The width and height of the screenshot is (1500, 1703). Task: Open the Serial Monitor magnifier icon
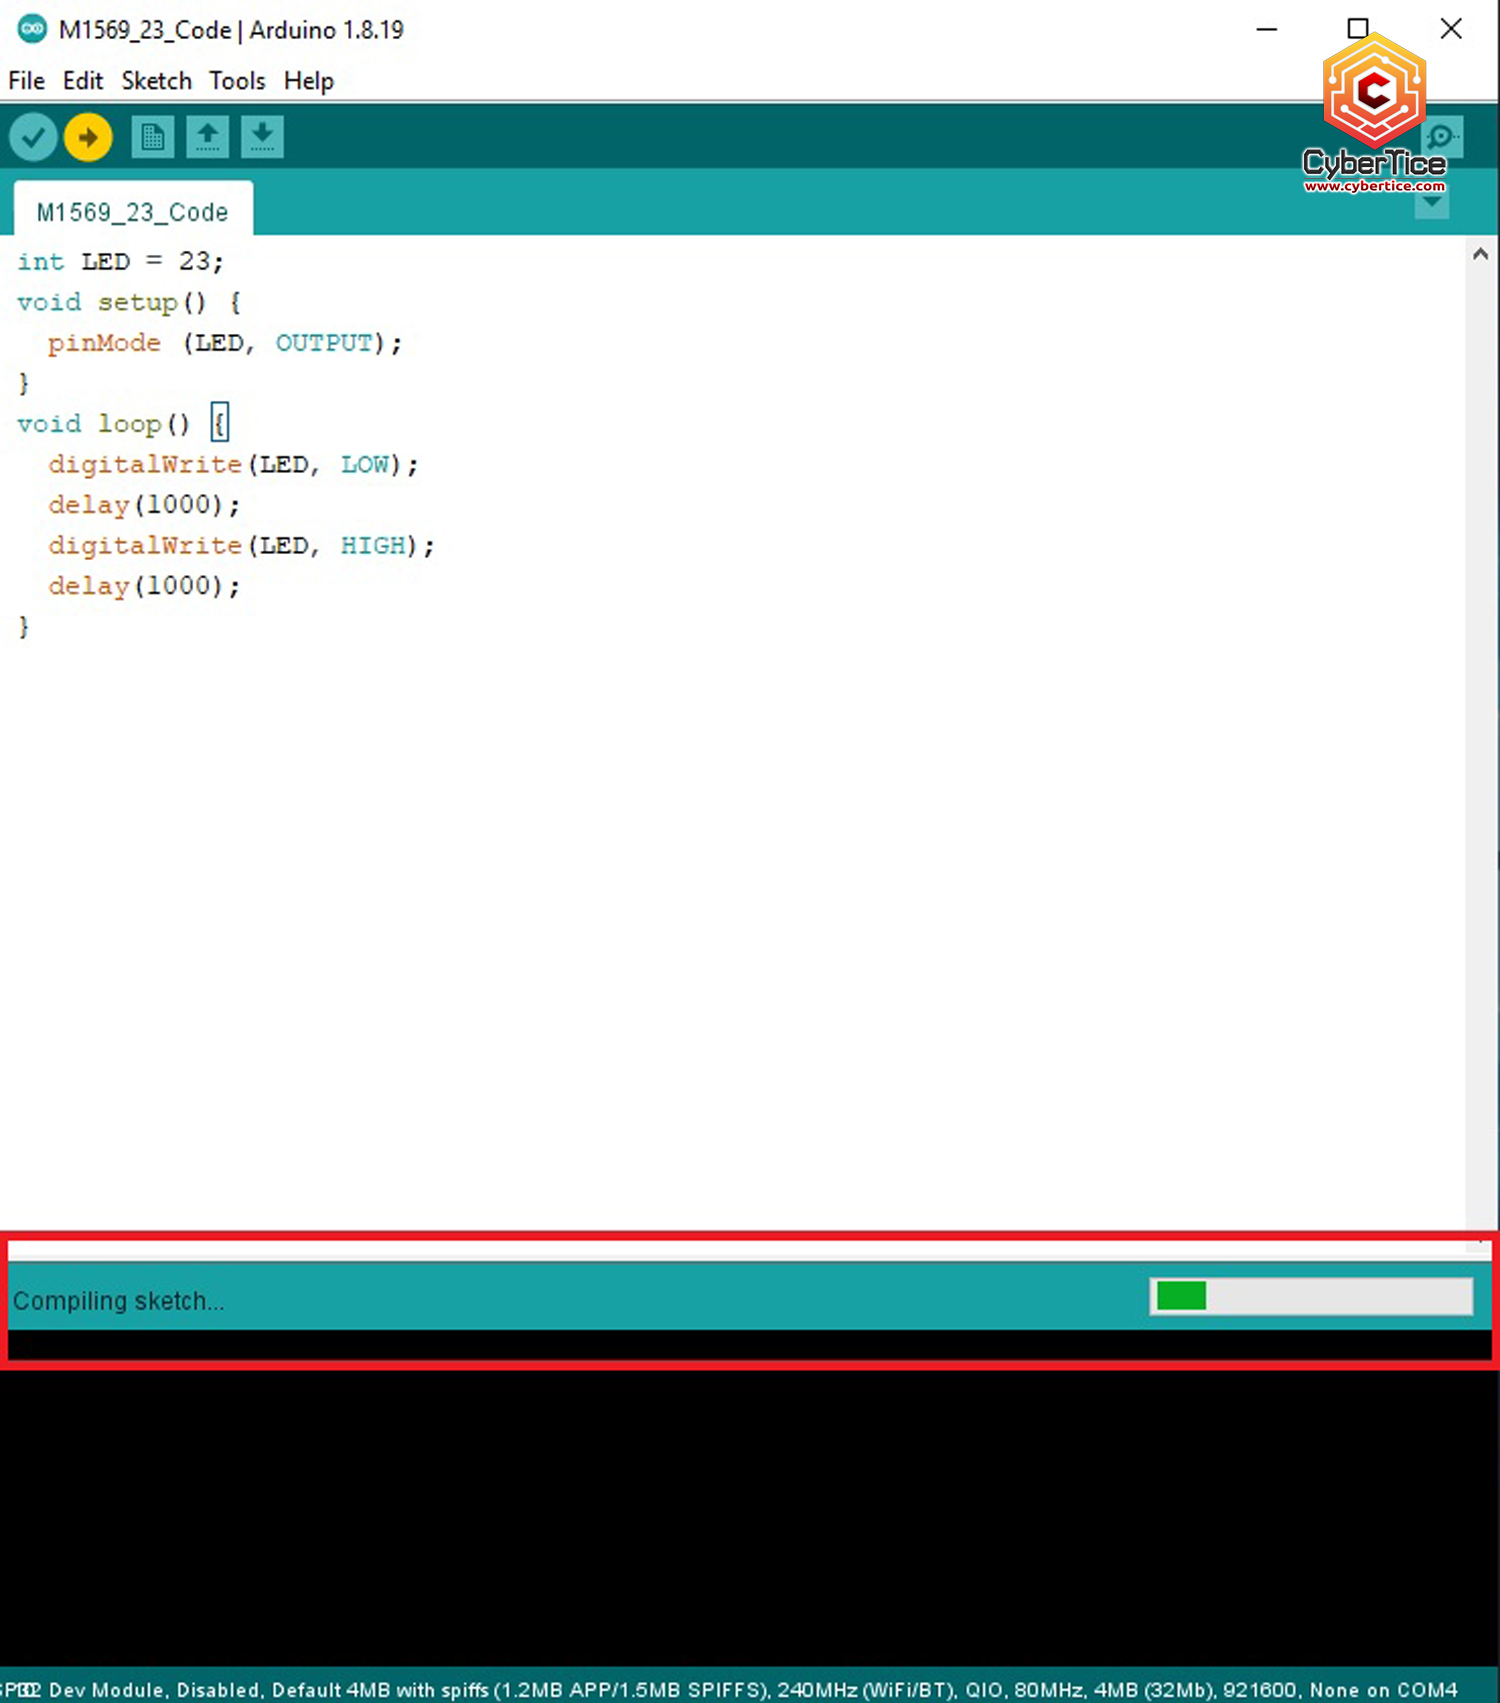1443,136
